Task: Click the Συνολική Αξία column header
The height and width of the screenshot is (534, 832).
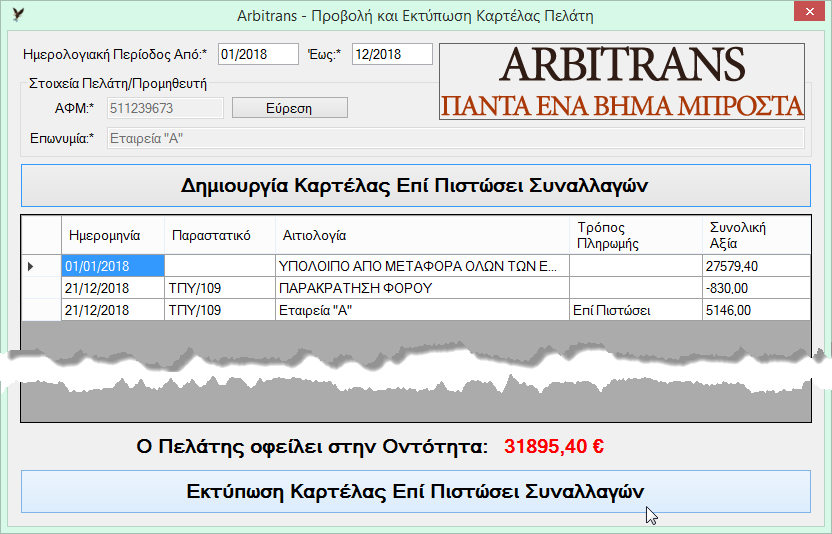Action: pos(757,235)
